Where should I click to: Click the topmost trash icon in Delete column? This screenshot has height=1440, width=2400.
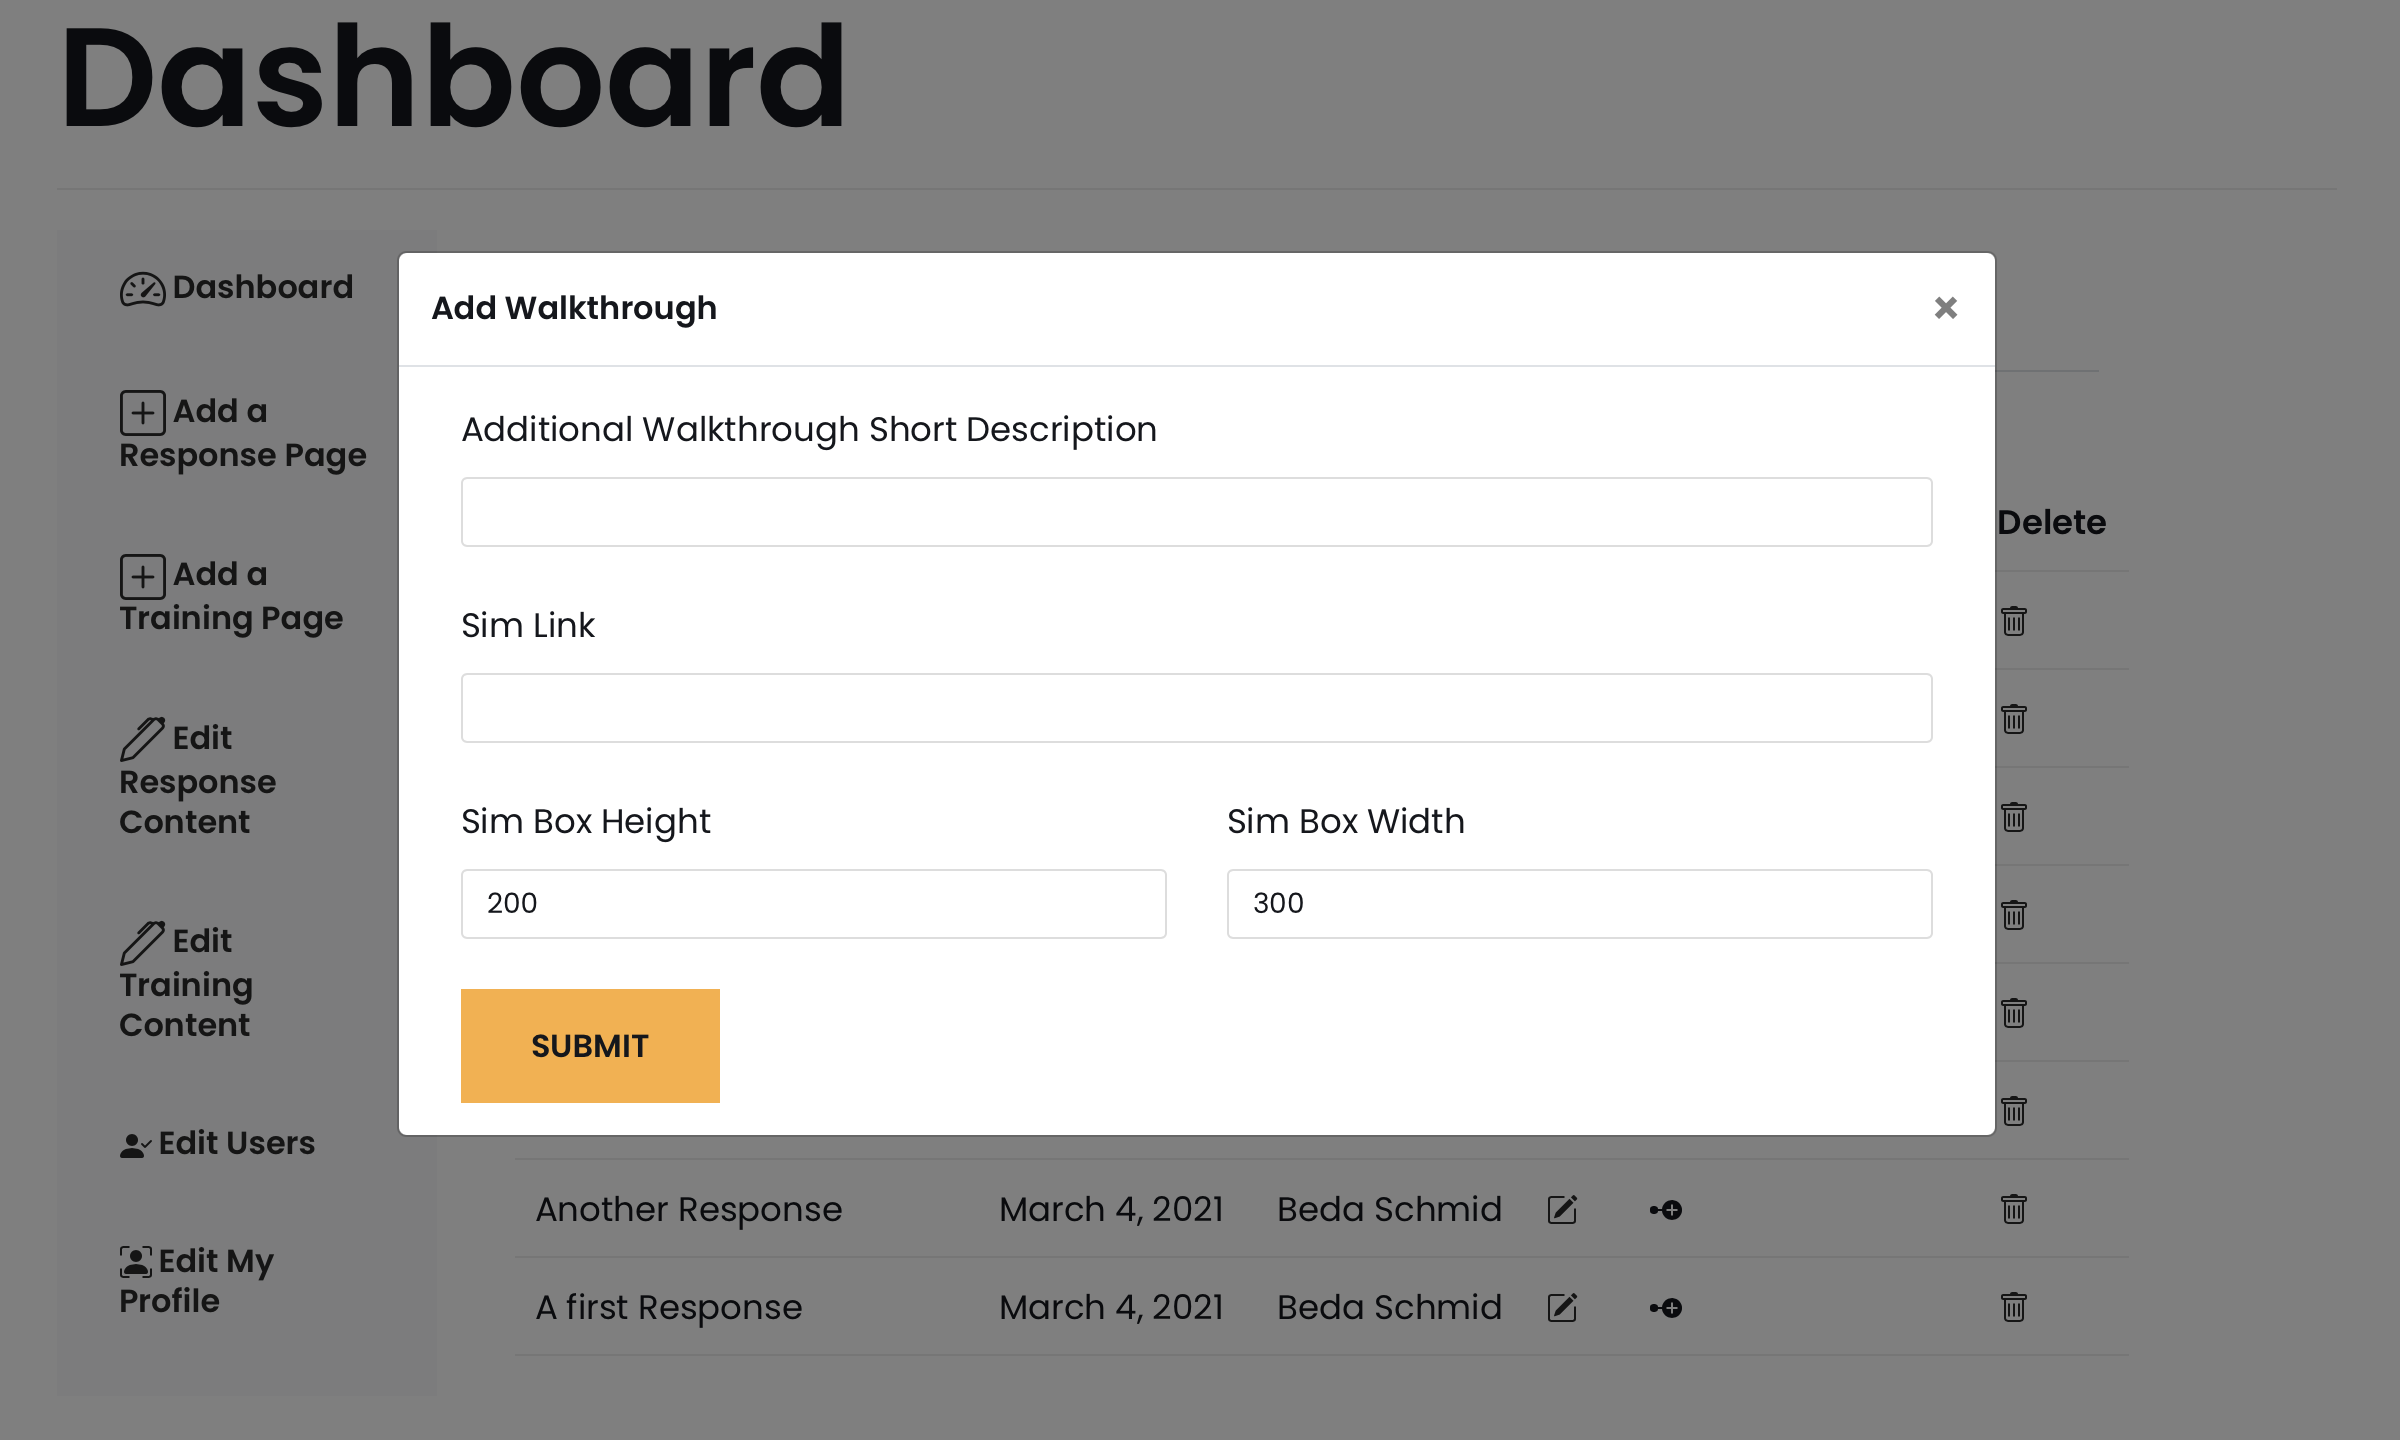coord(2014,621)
